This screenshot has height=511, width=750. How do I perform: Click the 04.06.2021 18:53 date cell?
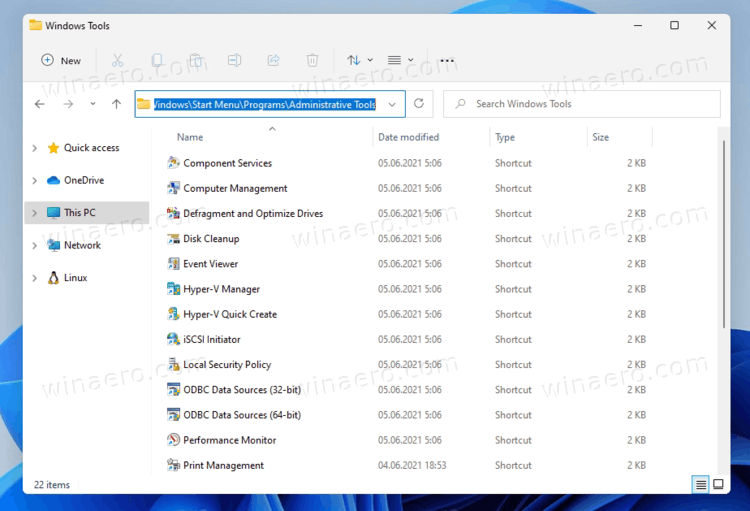tap(412, 466)
